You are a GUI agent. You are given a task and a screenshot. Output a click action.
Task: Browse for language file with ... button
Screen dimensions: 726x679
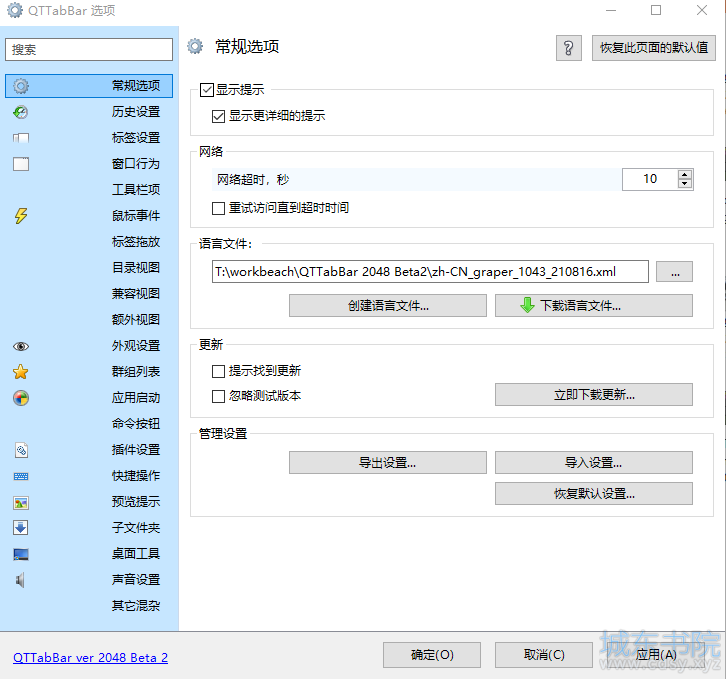click(675, 271)
